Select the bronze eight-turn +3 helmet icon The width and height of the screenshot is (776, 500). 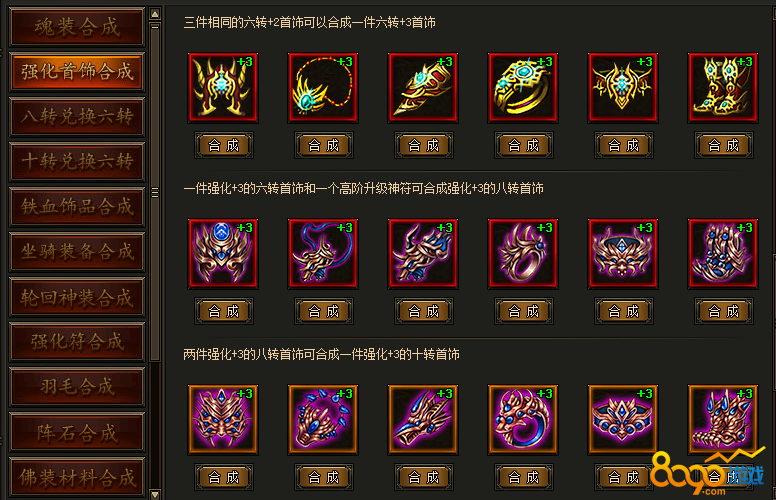(x=223, y=253)
